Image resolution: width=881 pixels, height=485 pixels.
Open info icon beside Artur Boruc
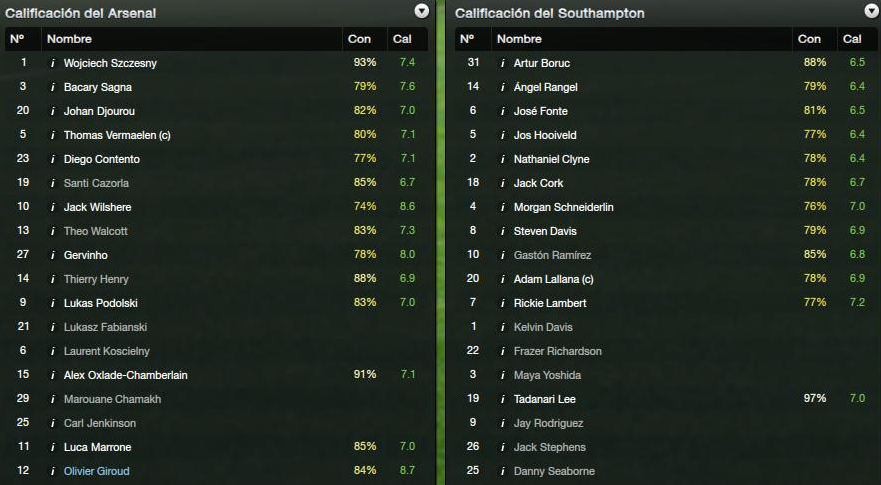[503, 64]
